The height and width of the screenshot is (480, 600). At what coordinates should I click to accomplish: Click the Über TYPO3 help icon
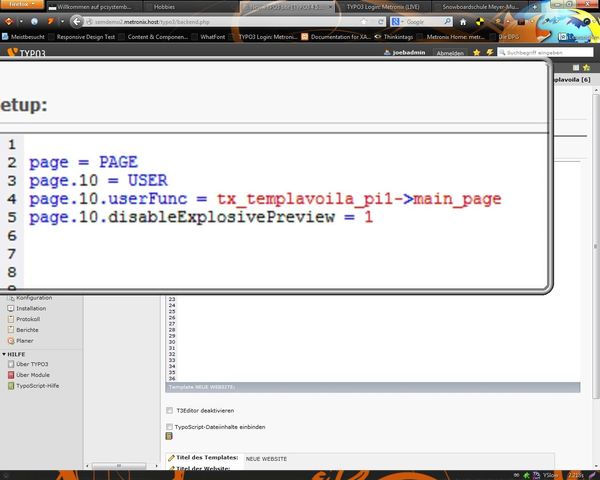click(9, 364)
